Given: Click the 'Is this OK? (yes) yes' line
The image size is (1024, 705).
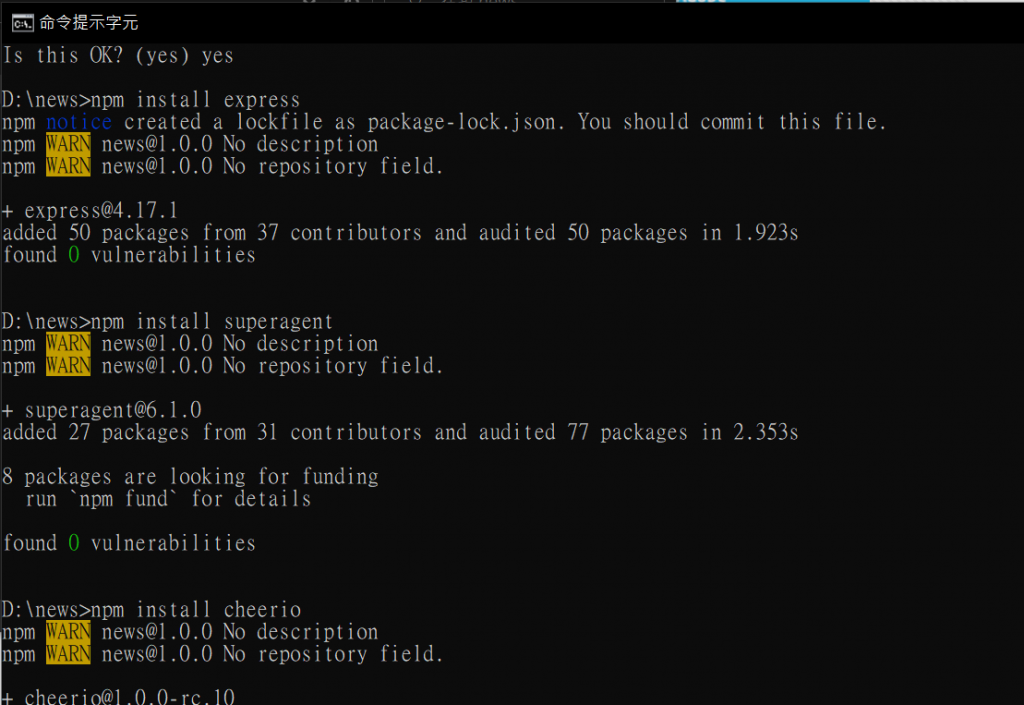Looking at the screenshot, I should pos(118,55).
